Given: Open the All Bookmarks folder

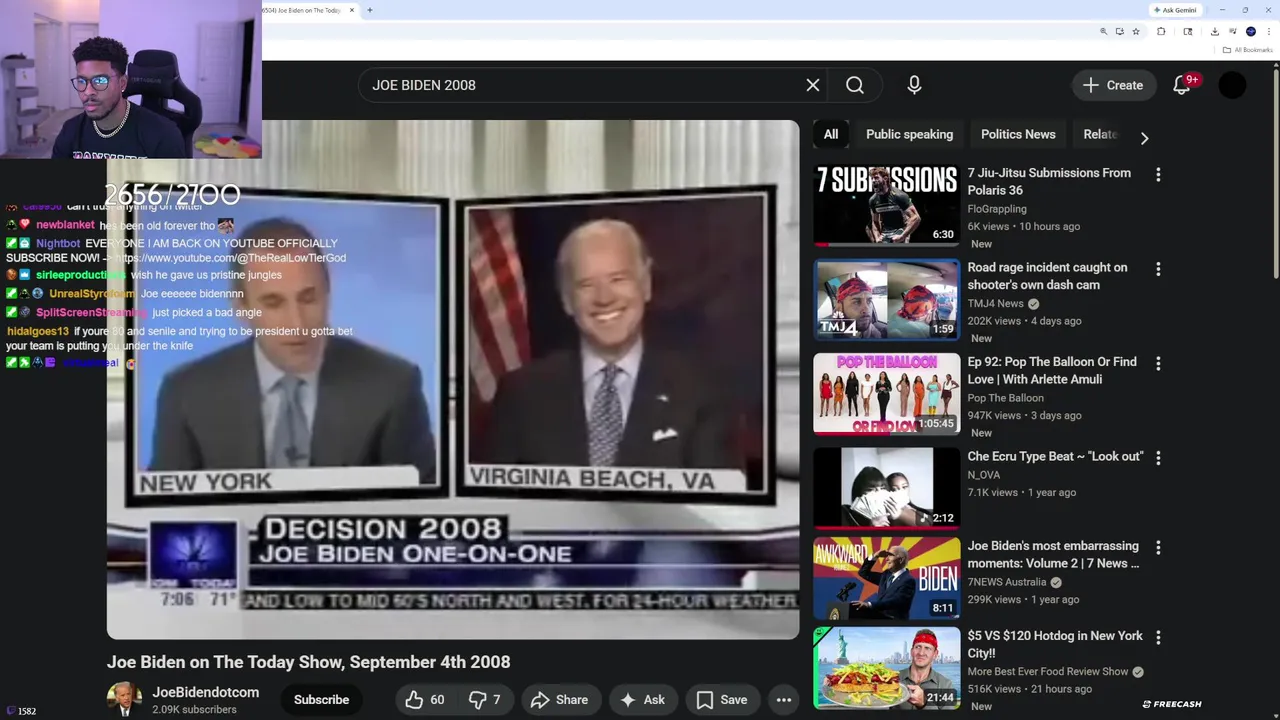Looking at the screenshot, I should (x=1247, y=50).
